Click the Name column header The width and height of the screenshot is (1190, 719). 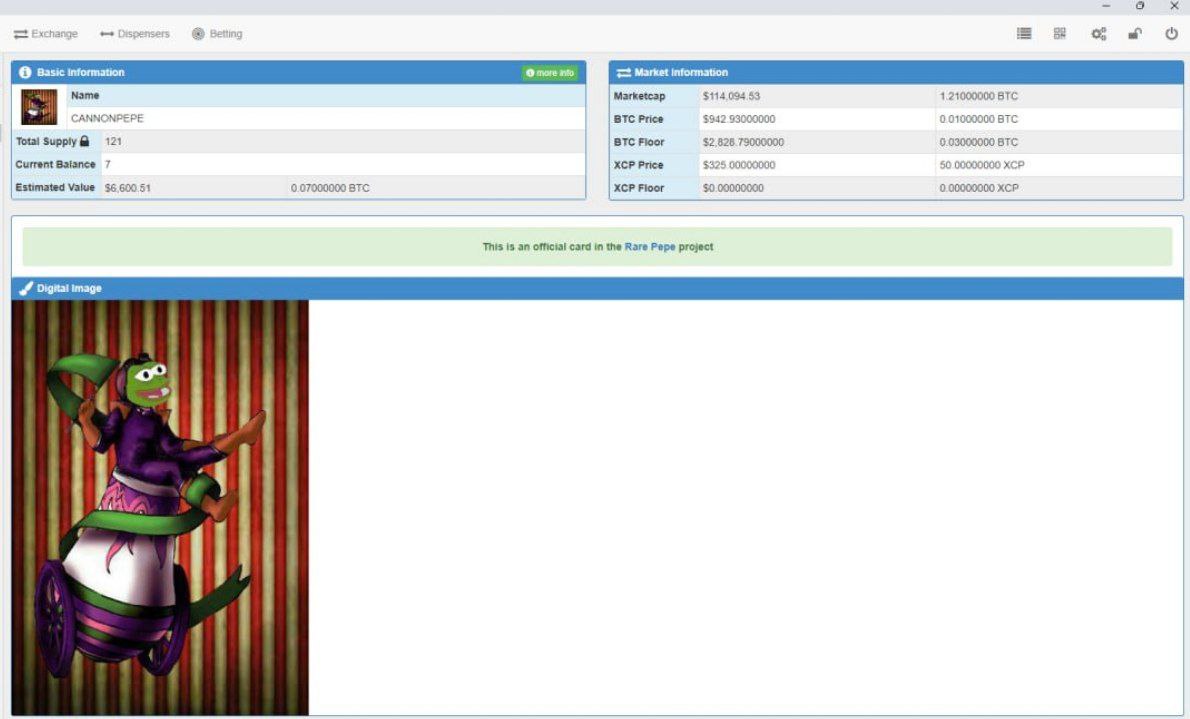click(x=85, y=96)
